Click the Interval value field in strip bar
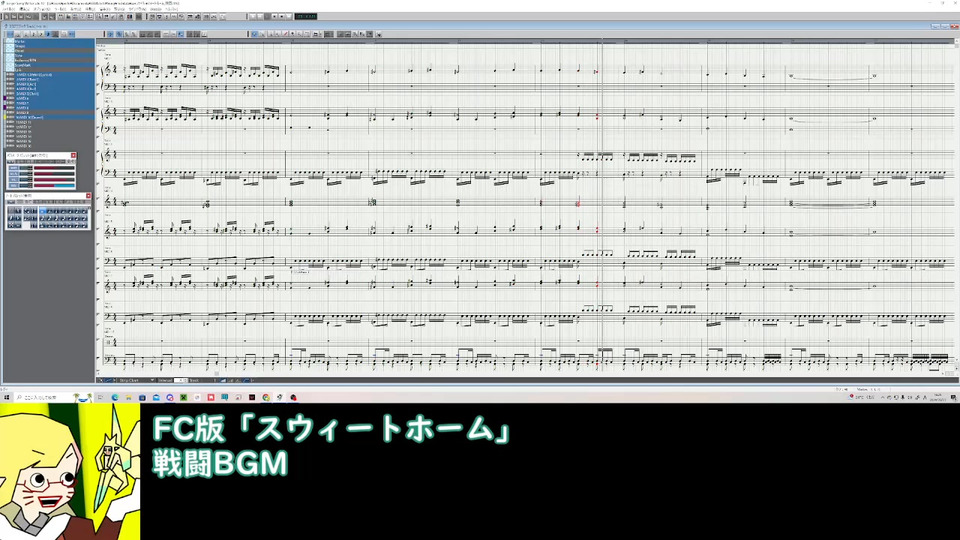This screenshot has width=960, height=540. (x=181, y=380)
